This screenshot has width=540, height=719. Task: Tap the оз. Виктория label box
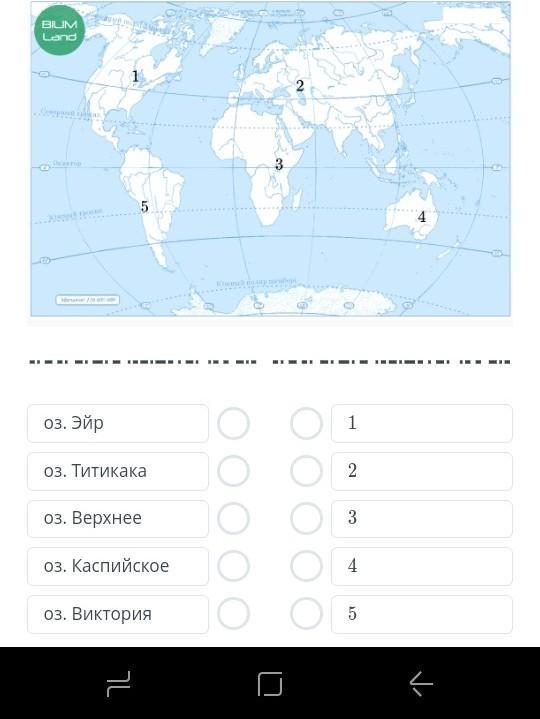pos(118,614)
